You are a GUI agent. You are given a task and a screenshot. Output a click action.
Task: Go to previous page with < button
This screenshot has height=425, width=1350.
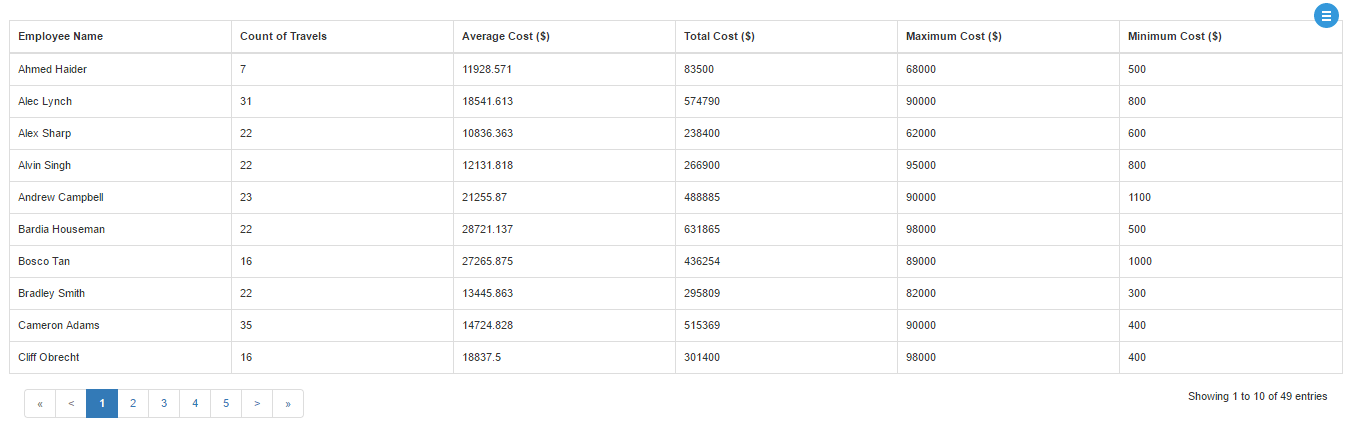click(71, 403)
